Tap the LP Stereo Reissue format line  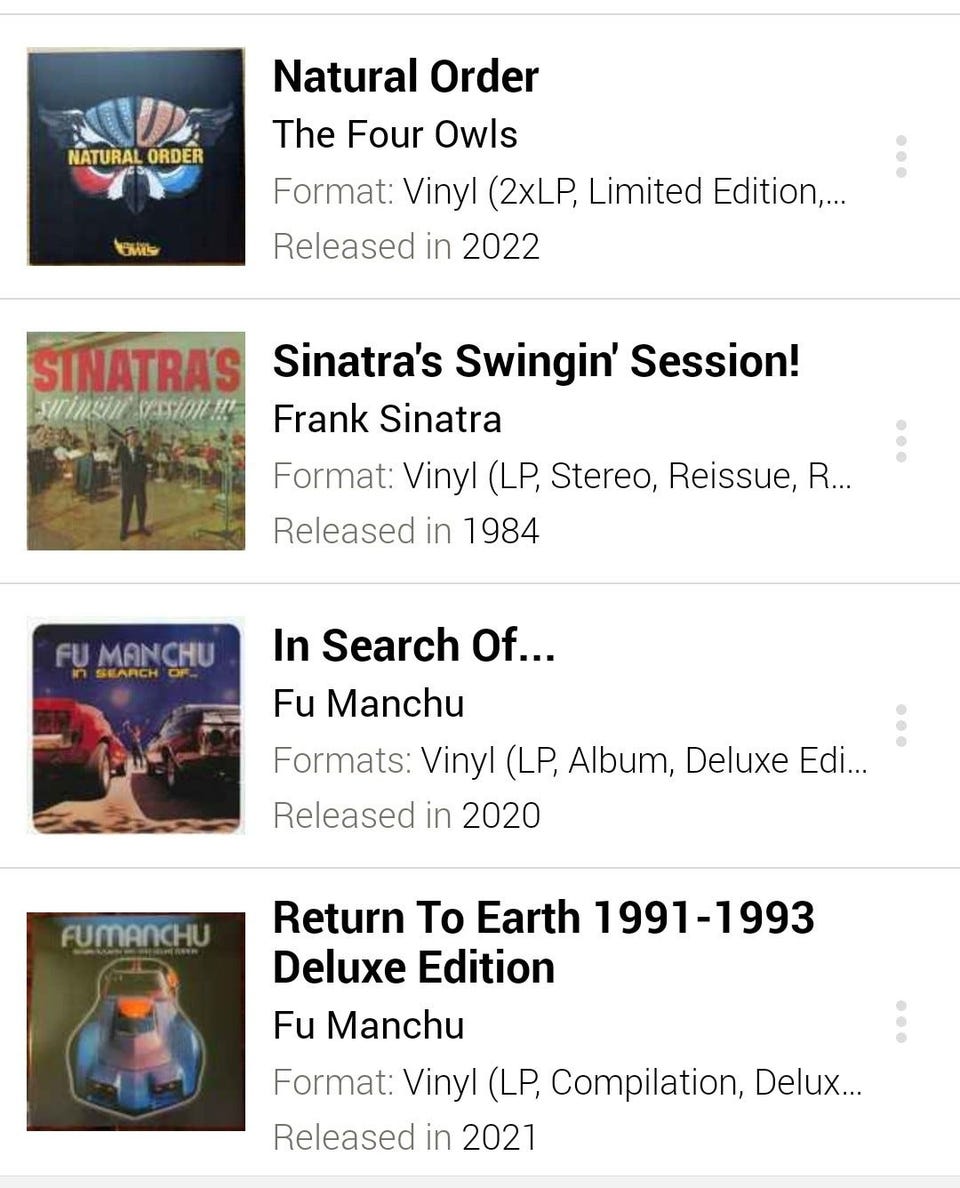click(562, 475)
